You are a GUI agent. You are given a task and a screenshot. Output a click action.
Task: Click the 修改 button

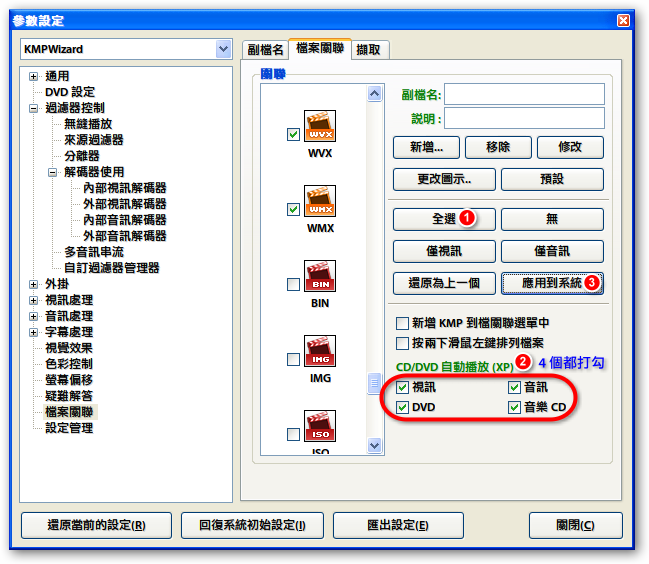pyautogui.click(x=570, y=147)
